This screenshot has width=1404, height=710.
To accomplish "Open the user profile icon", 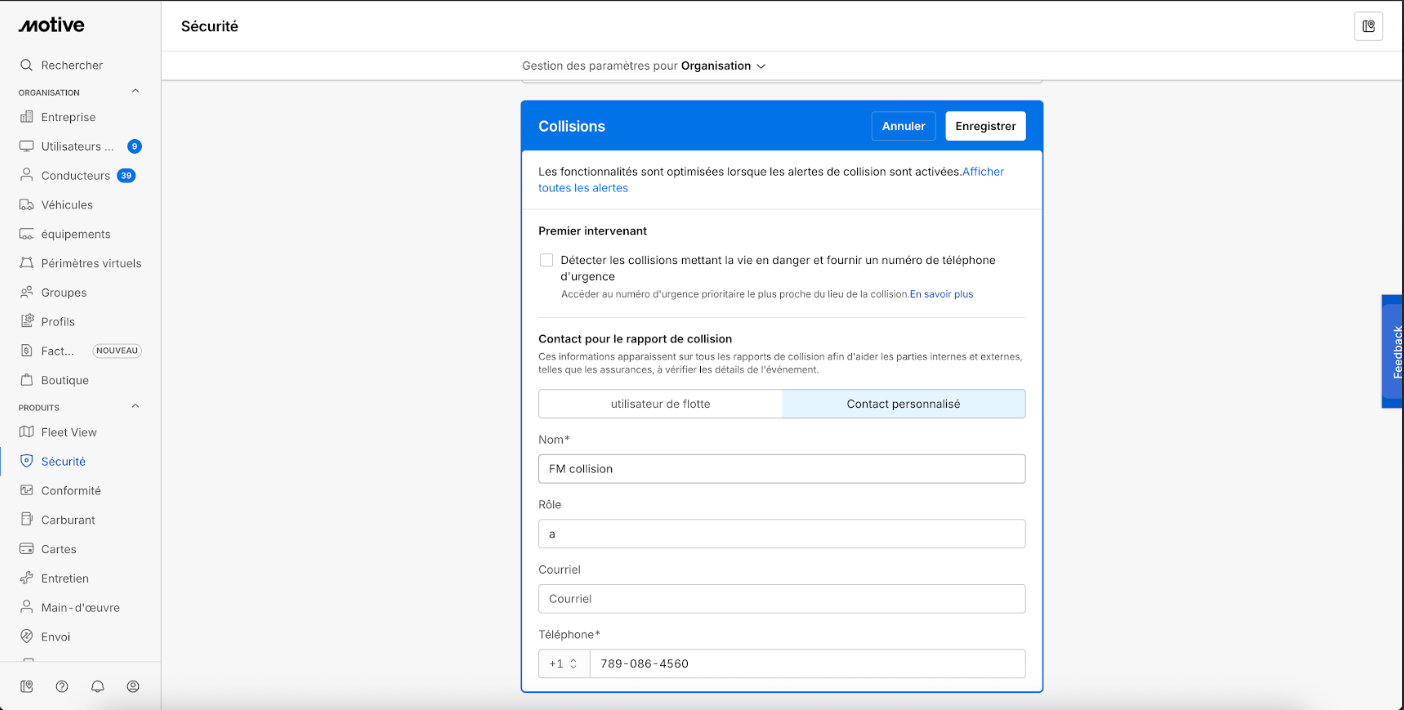I will (x=133, y=686).
